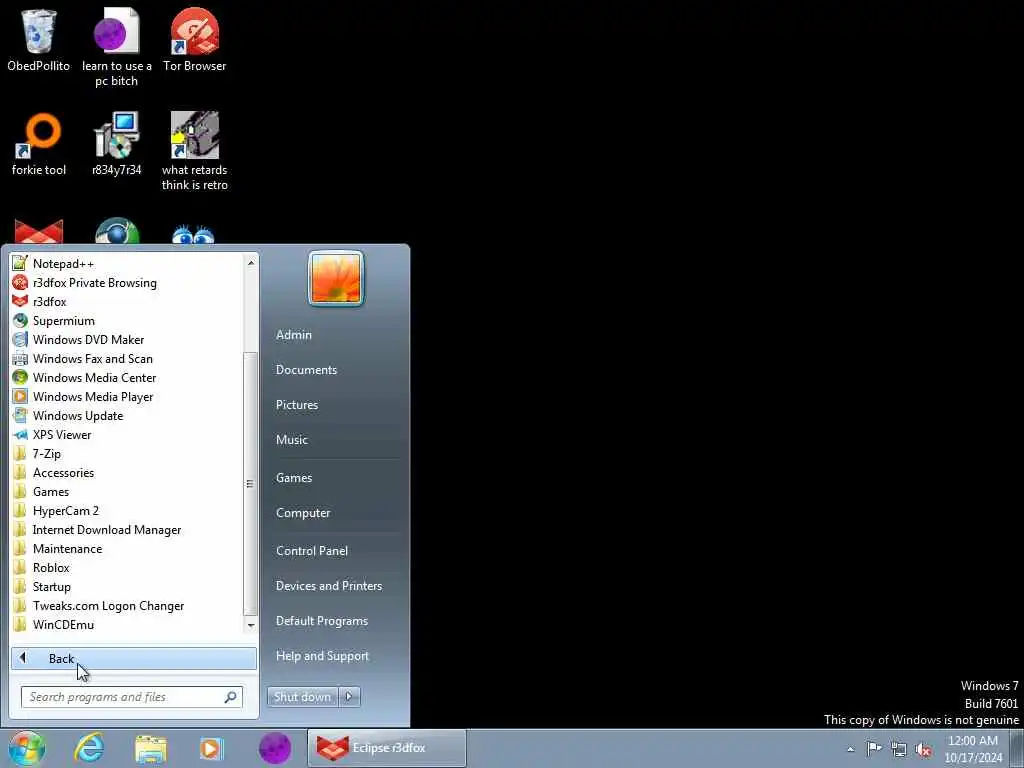Screen dimensions: 1024x768
Task: Click the Shut down button
Action: click(303, 697)
